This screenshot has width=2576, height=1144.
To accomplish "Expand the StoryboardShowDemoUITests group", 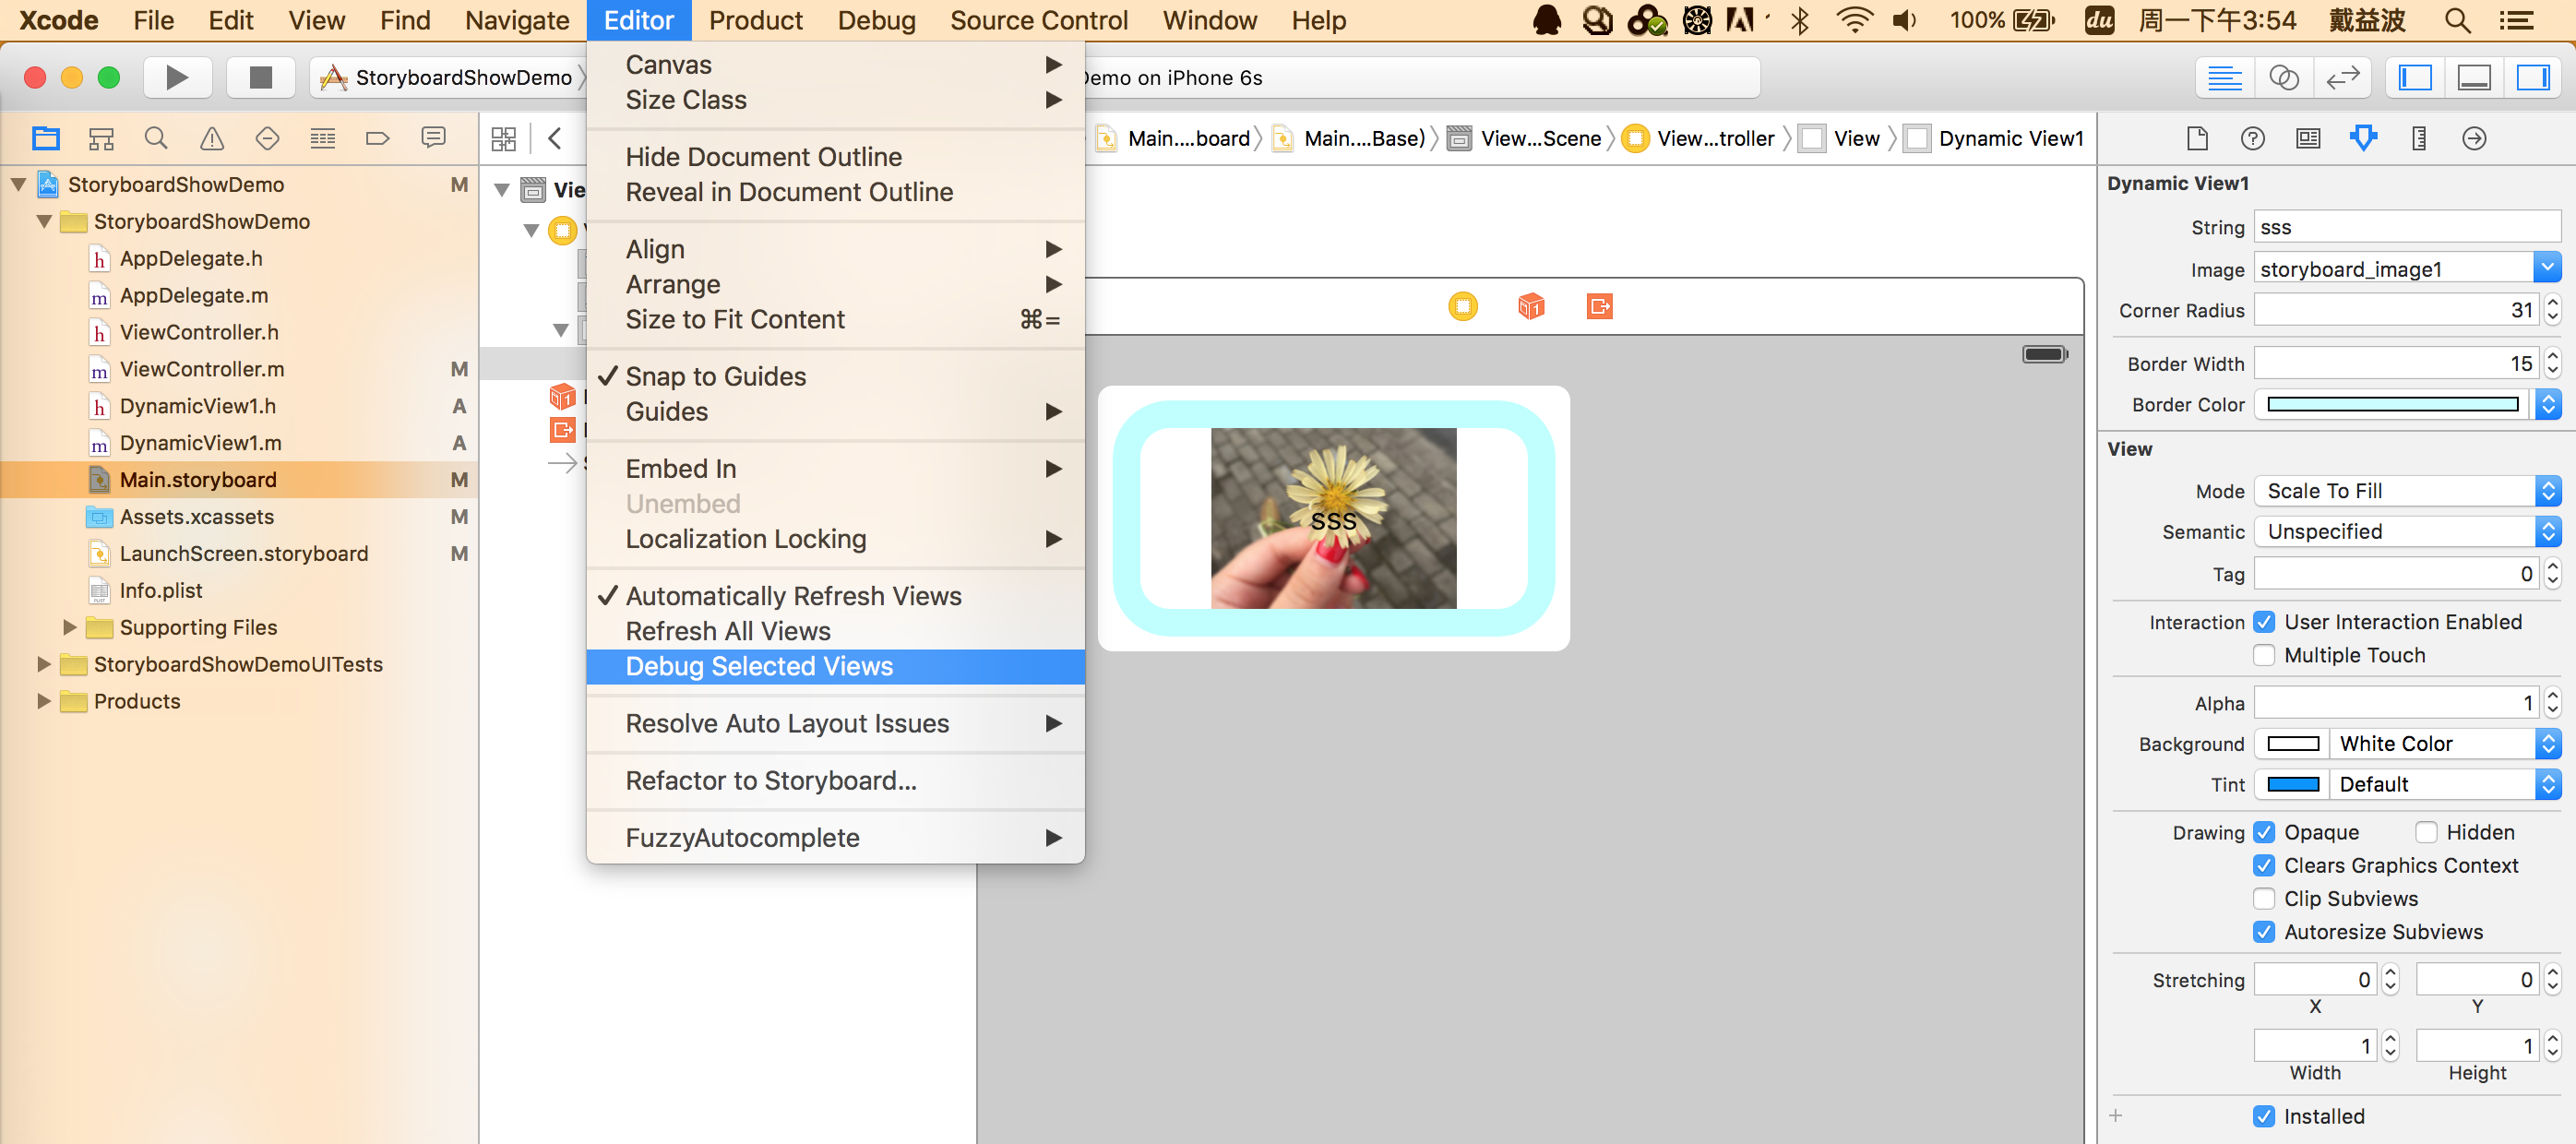I will 43,664.
